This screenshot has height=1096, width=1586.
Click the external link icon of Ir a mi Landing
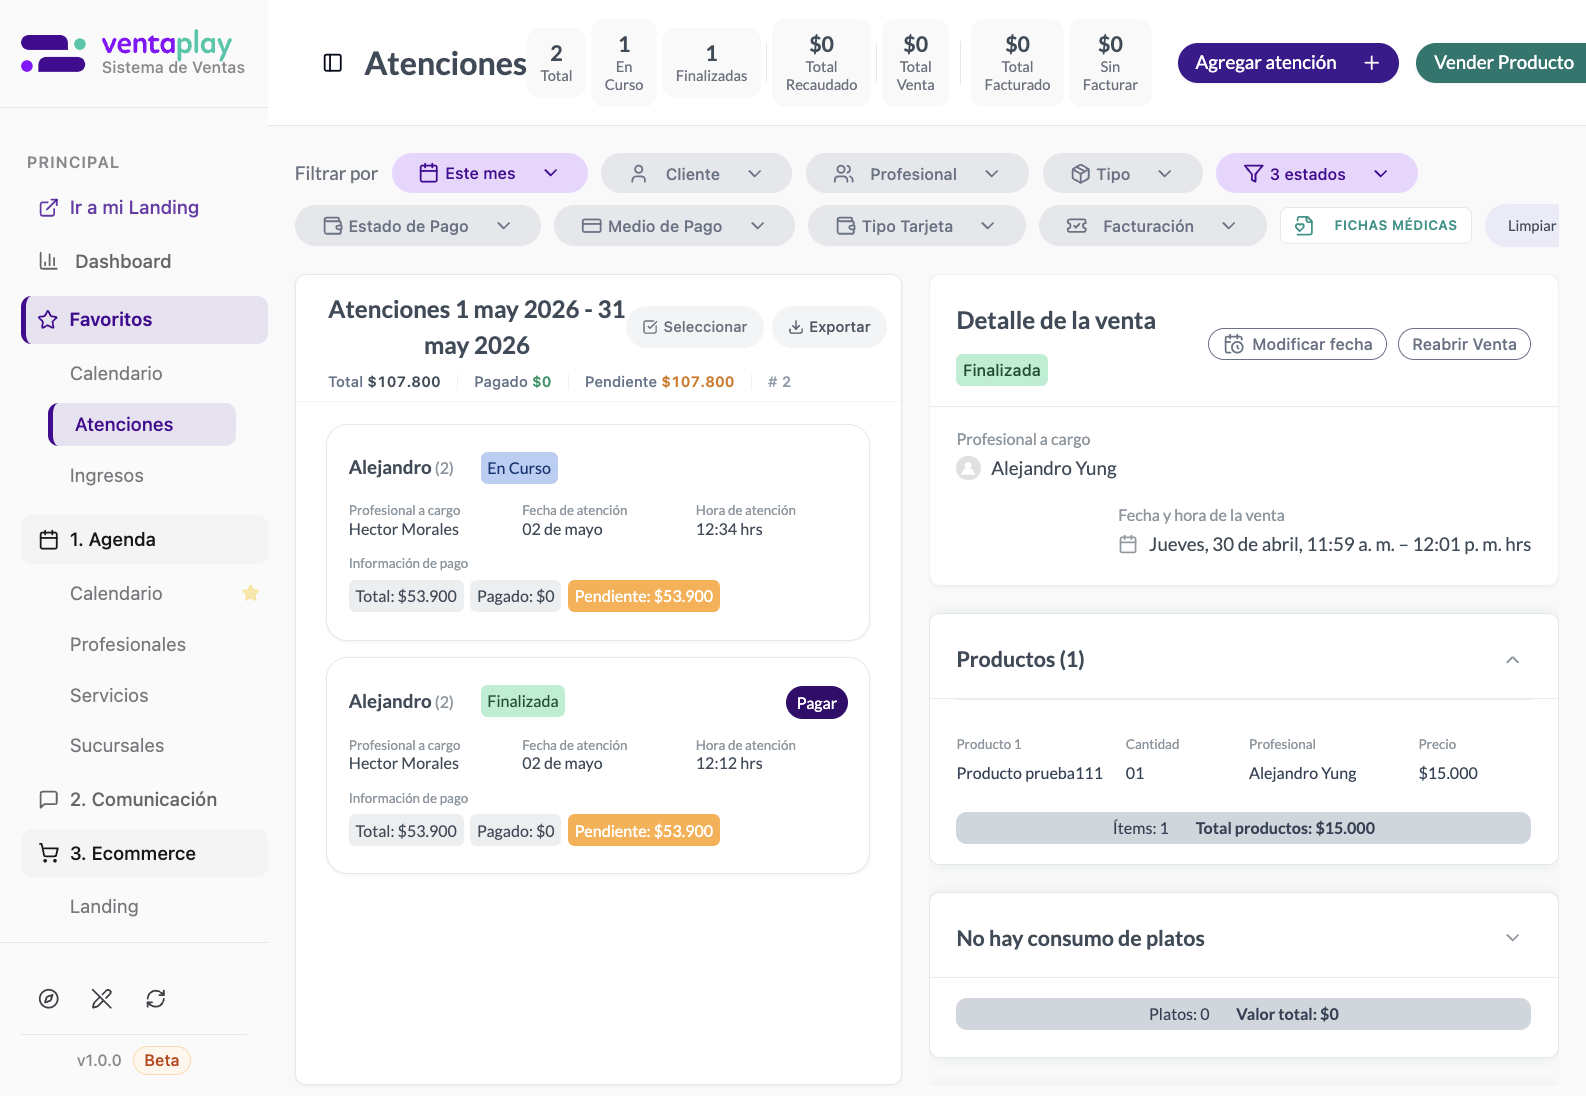coord(48,208)
